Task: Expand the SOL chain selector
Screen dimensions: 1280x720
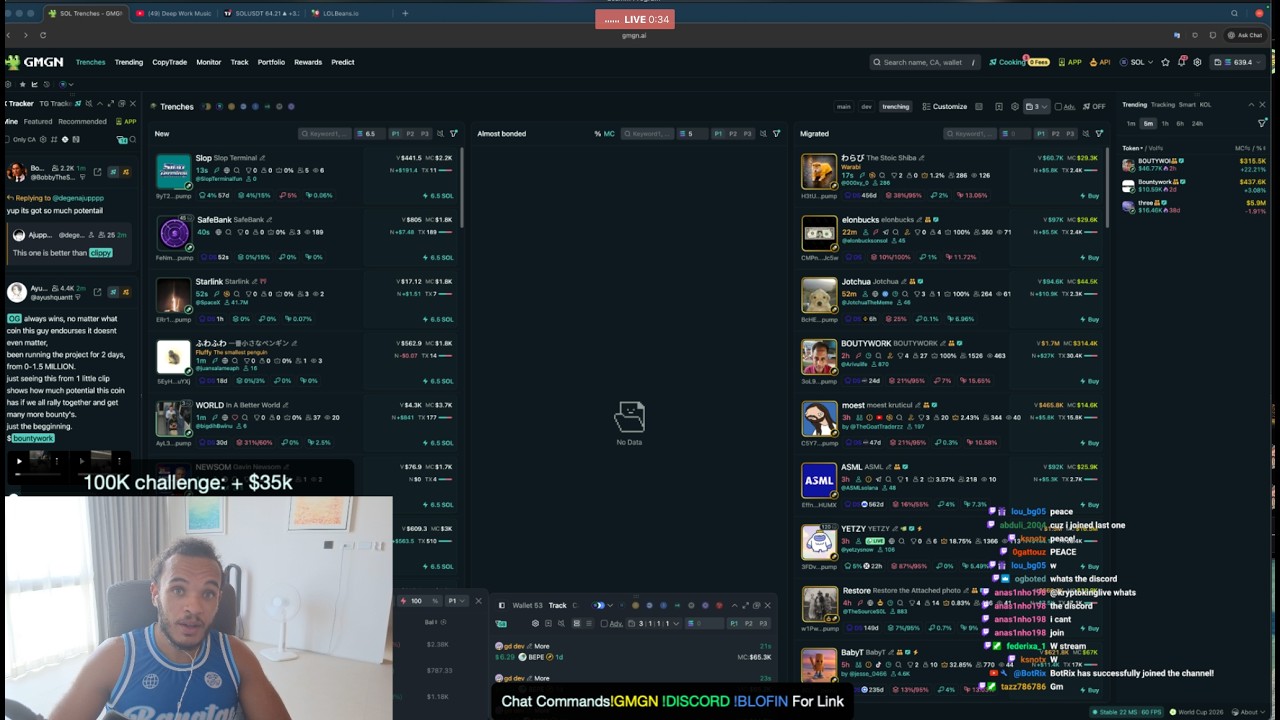Action: (1137, 62)
